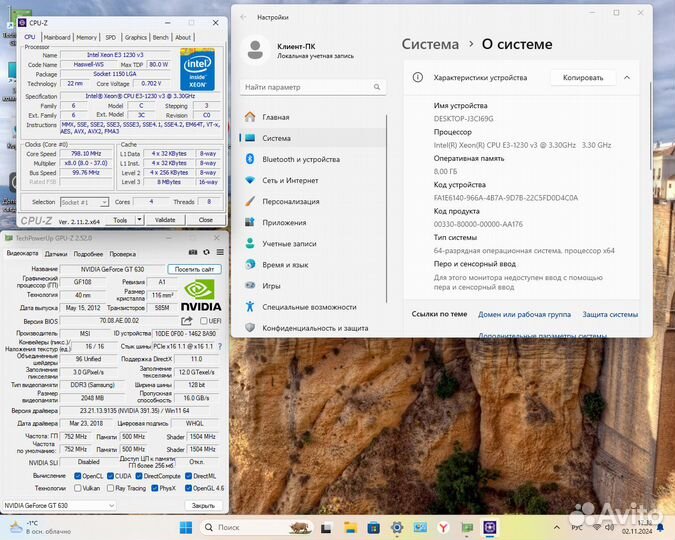Click the search magnifier in Найти параметр

377,87
